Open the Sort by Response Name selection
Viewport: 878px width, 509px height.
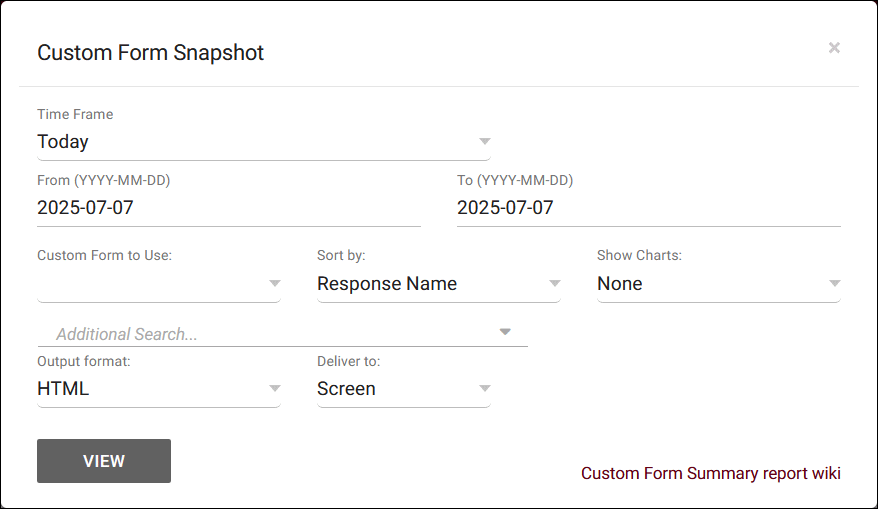pyautogui.click(x=428, y=284)
